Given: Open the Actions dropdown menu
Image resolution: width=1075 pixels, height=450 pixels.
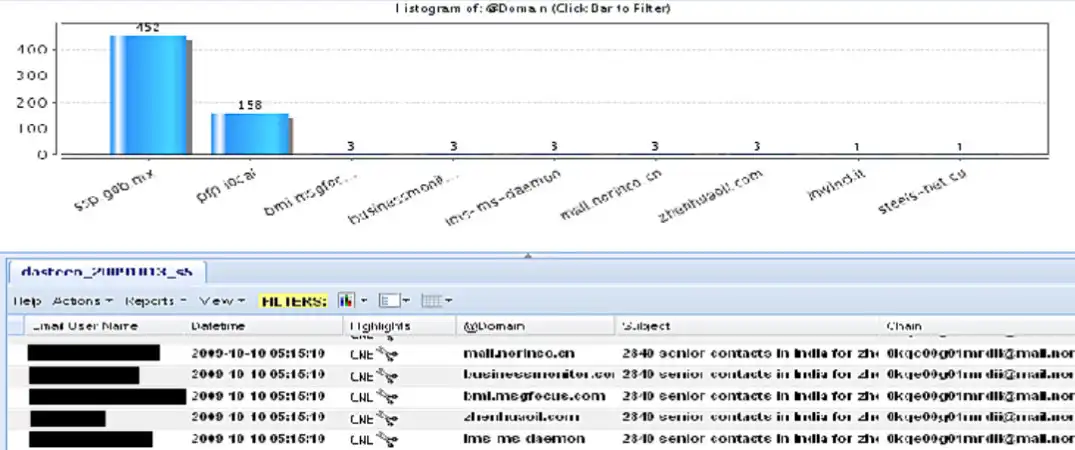Looking at the screenshot, I should 78,300.
